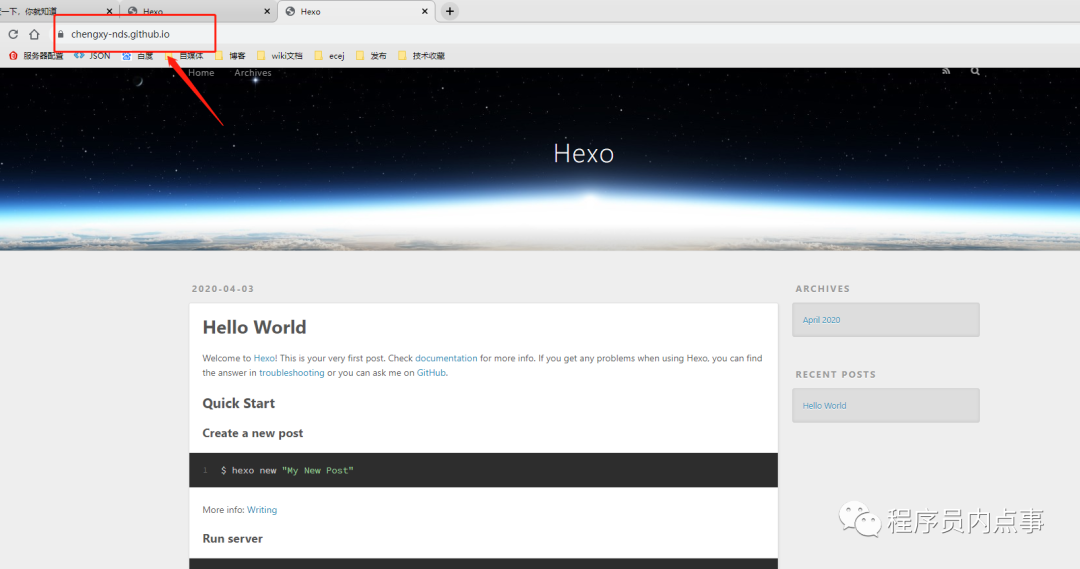This screenshot has width=1080, height=569.
Task: Click the Run server heading
Action: tap(232, 539)
